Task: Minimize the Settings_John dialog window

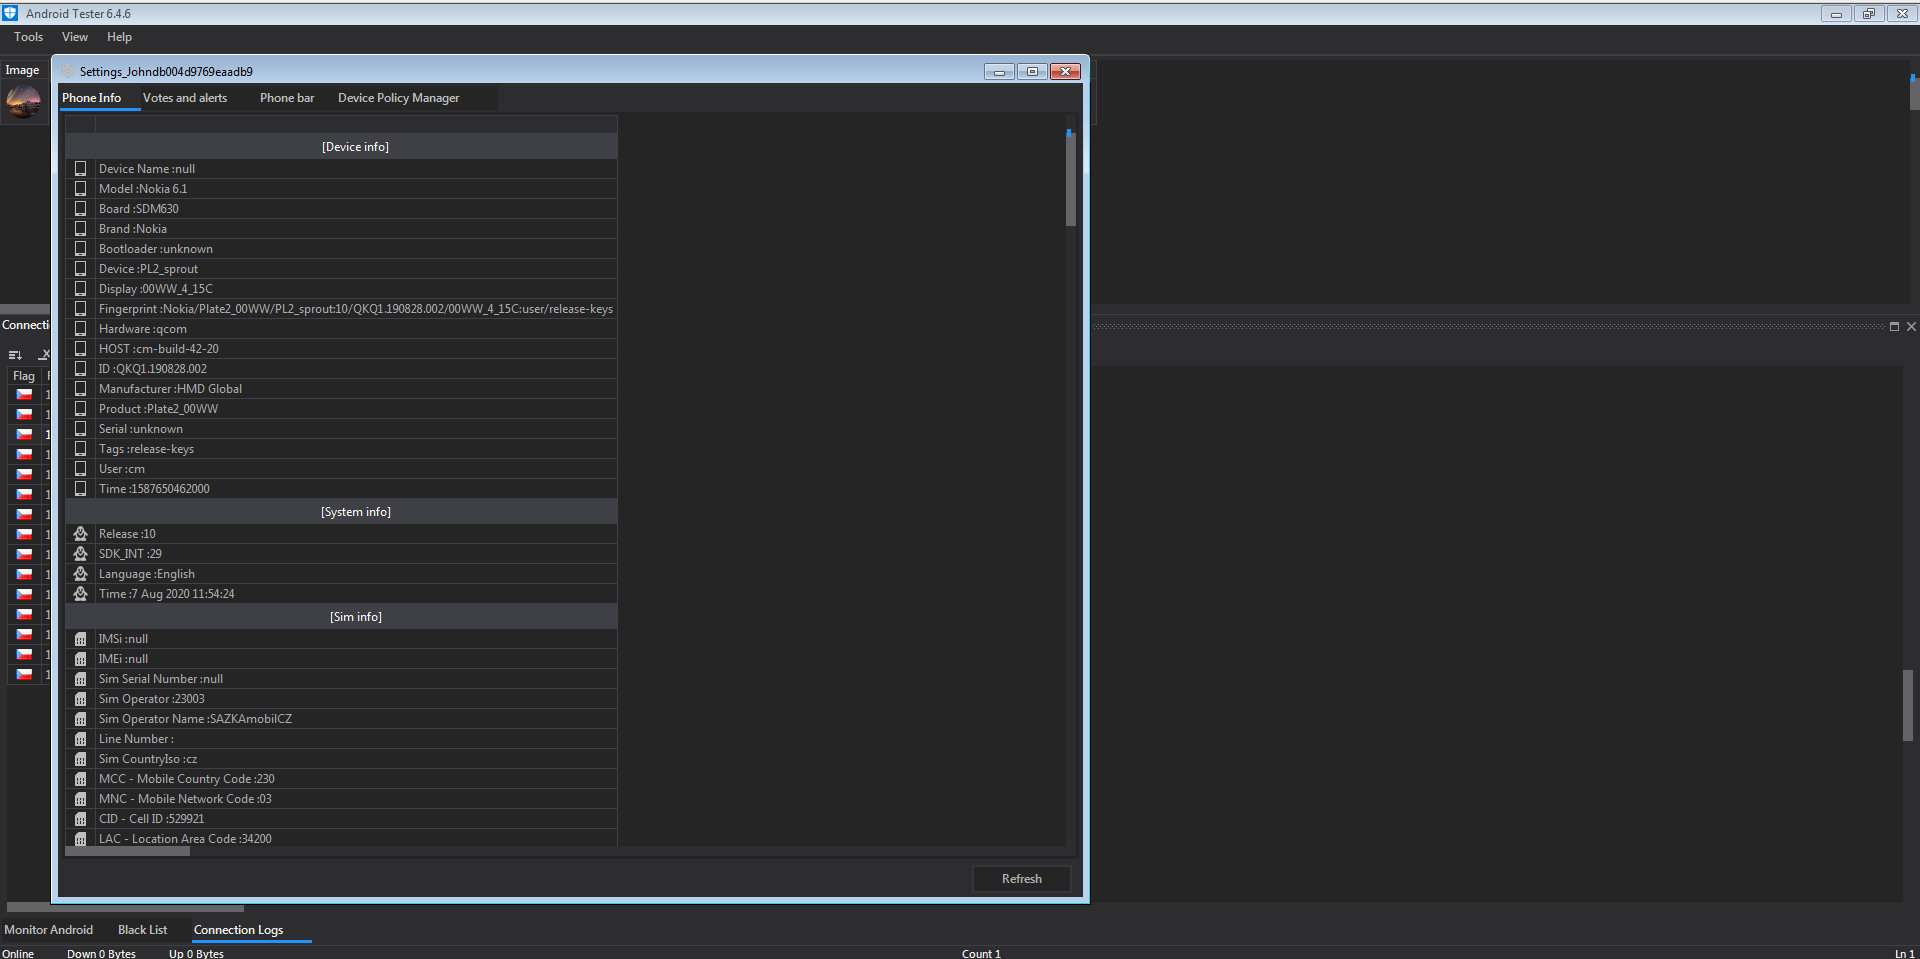Action: pyautogui.click(x=999, y=71)
